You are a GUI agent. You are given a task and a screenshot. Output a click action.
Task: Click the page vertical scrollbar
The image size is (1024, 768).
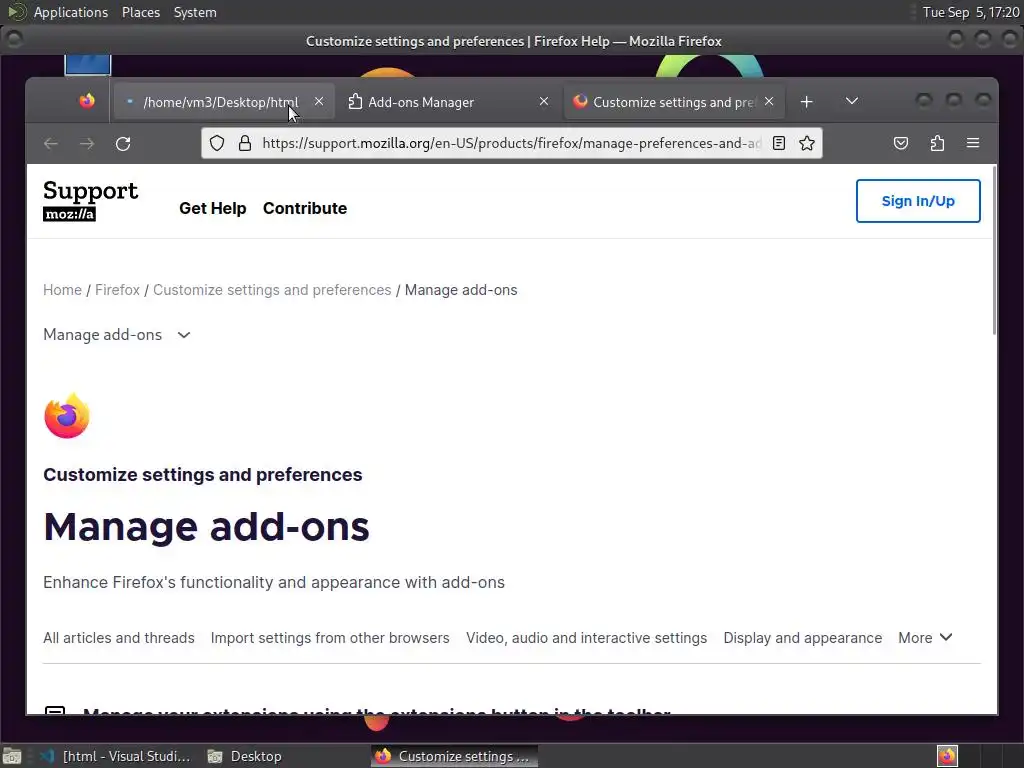pos(994,251)
